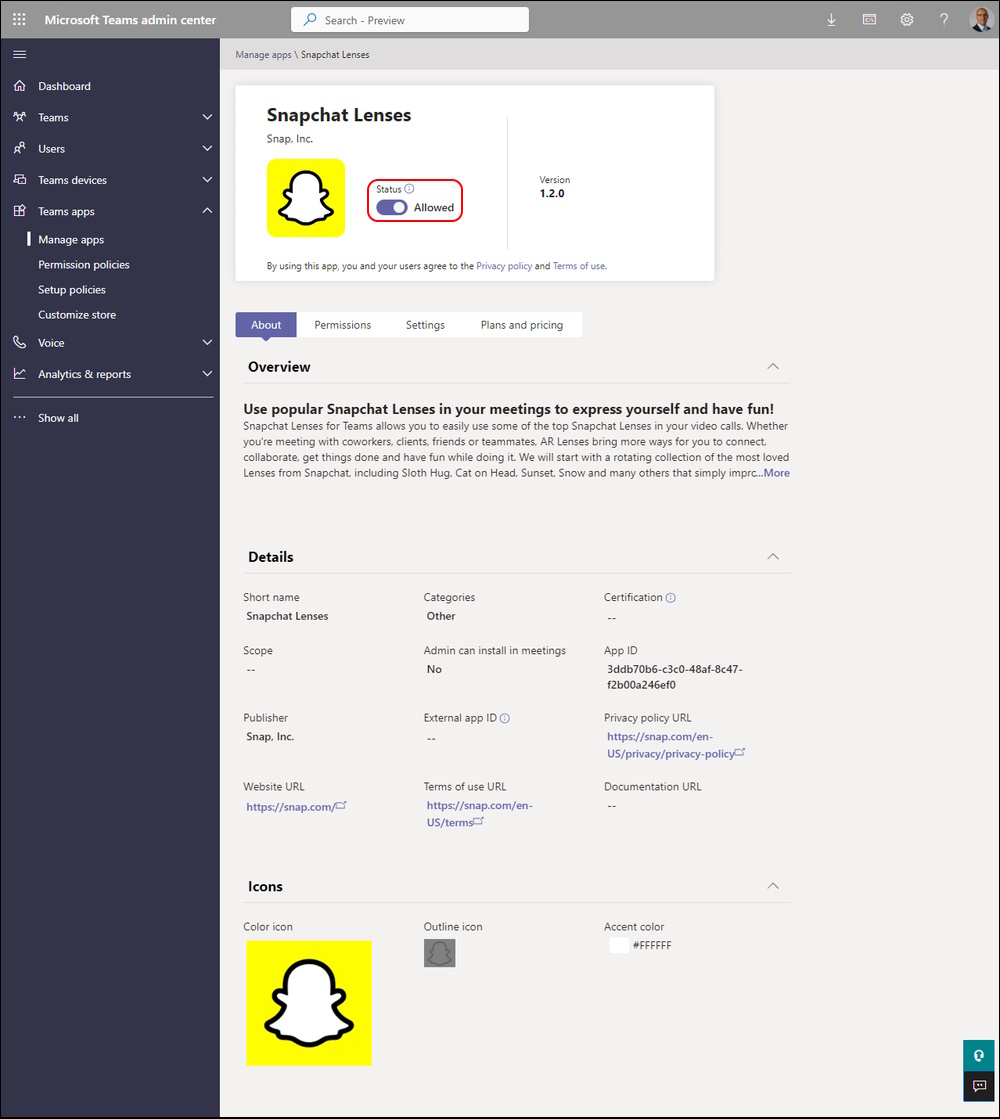Screen dimensions: 1000x1119
Task: Click the hamburger menu collapse icon
Action: (20, 54)
